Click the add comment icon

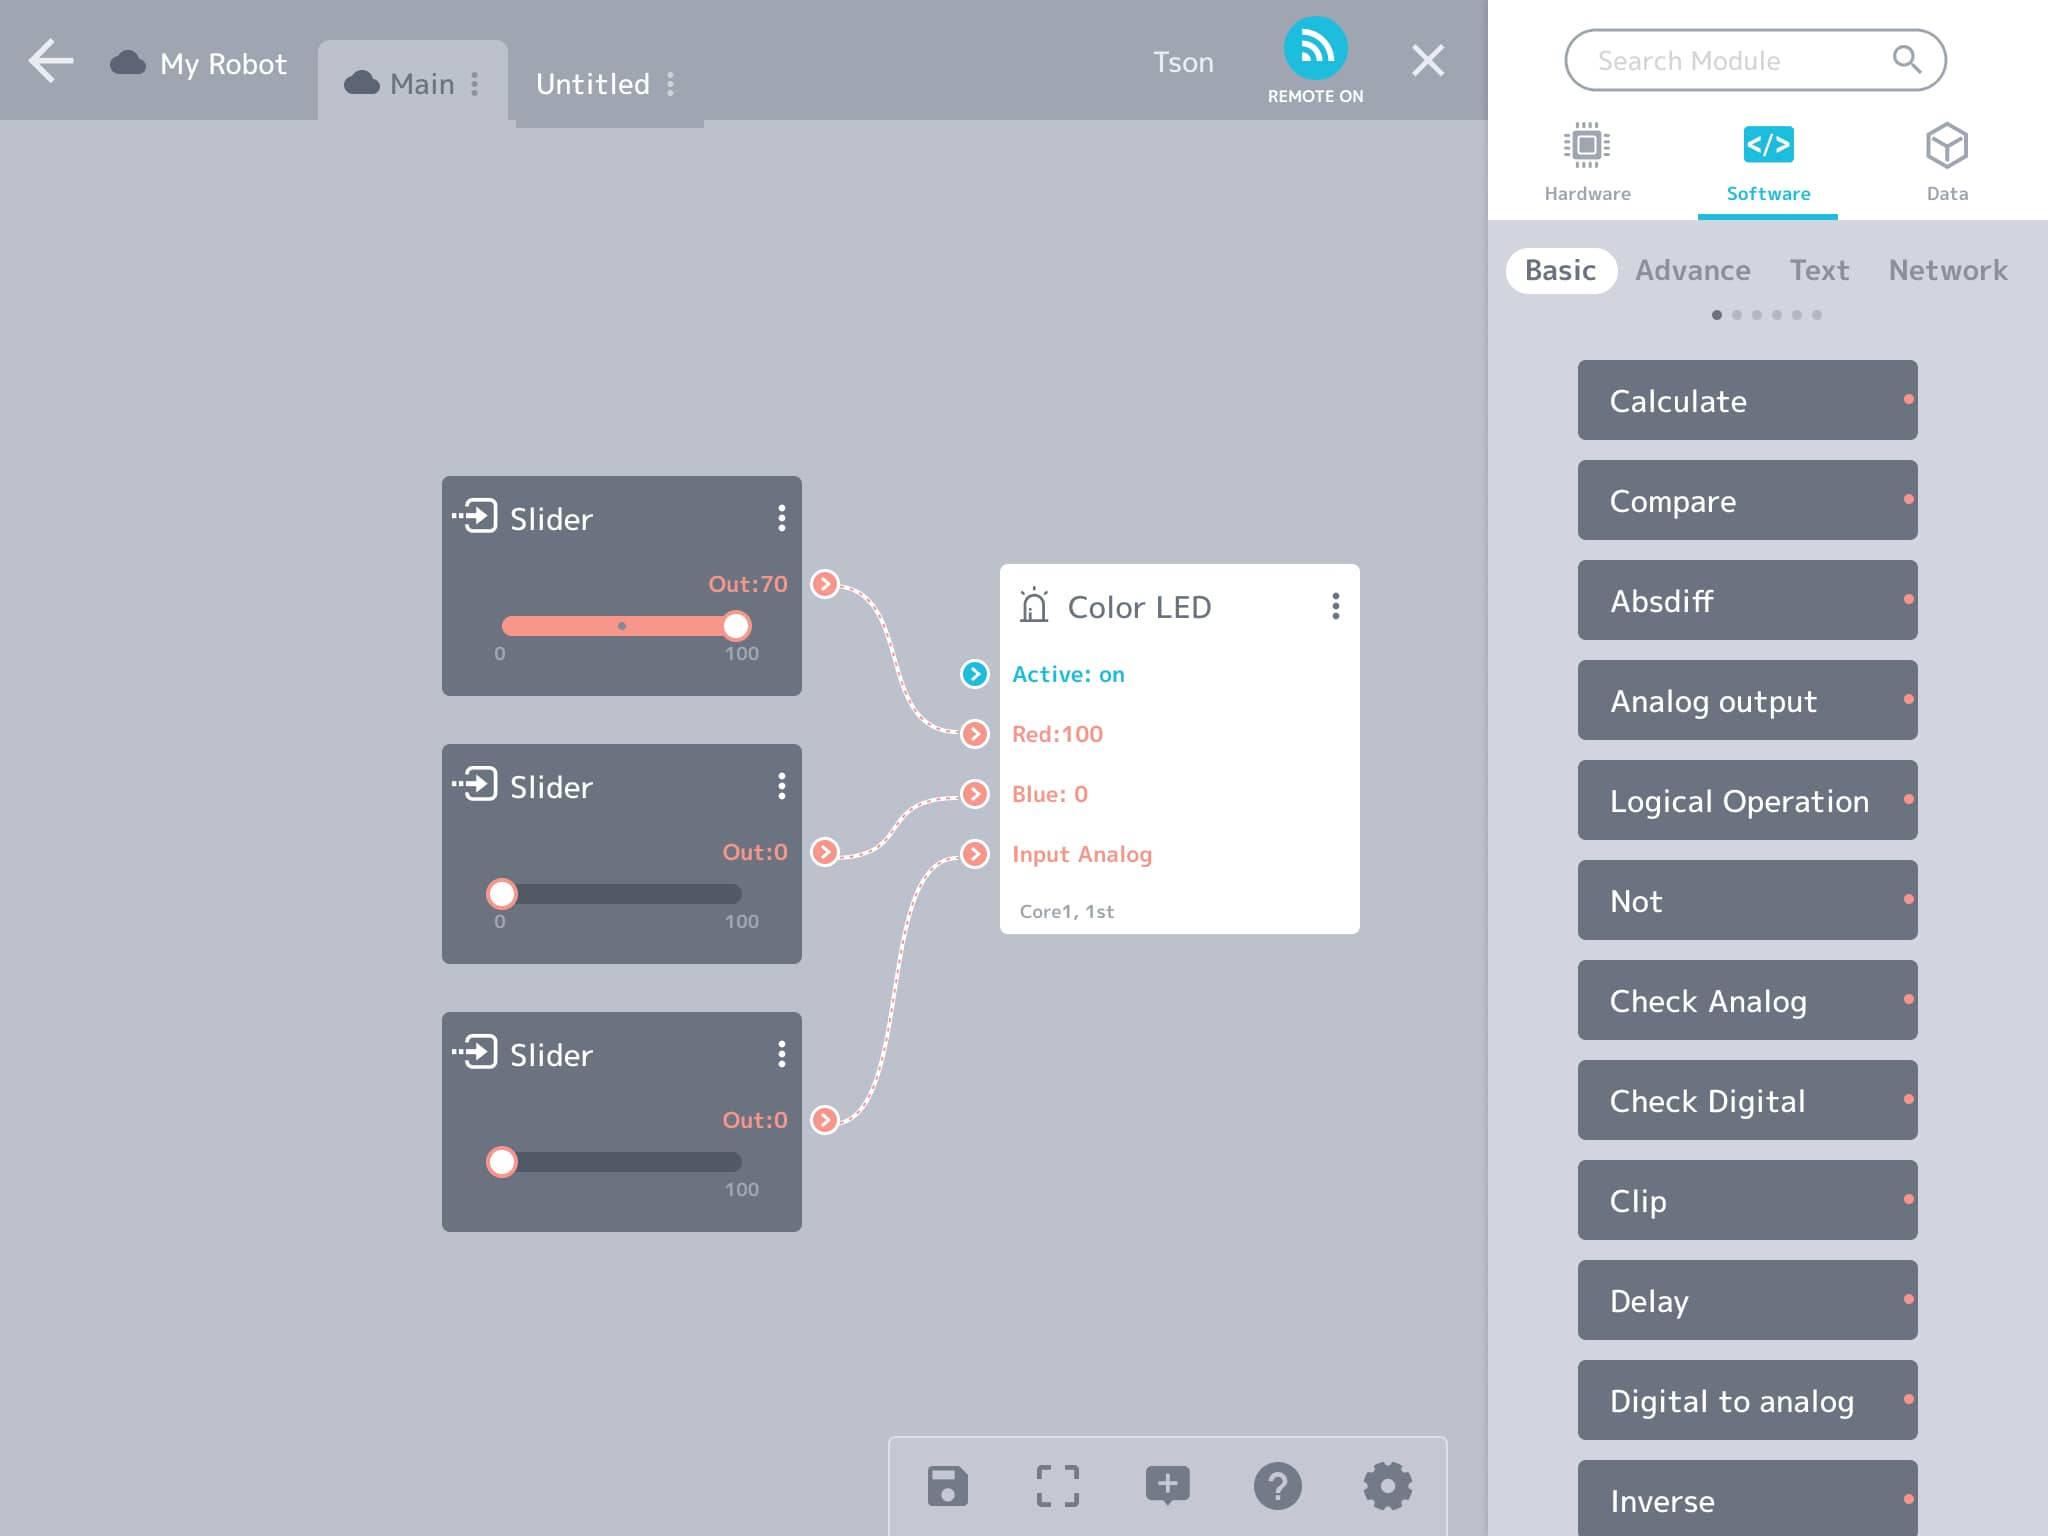pos(1167,1486)
